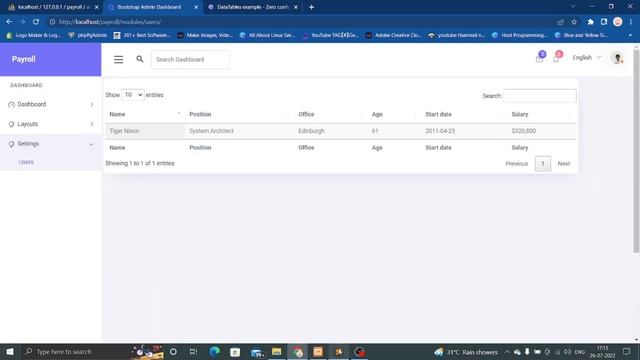Screen dimensions: 640x360
Task: Open the clock and date in system tray
Action: (x=602, y=352)
